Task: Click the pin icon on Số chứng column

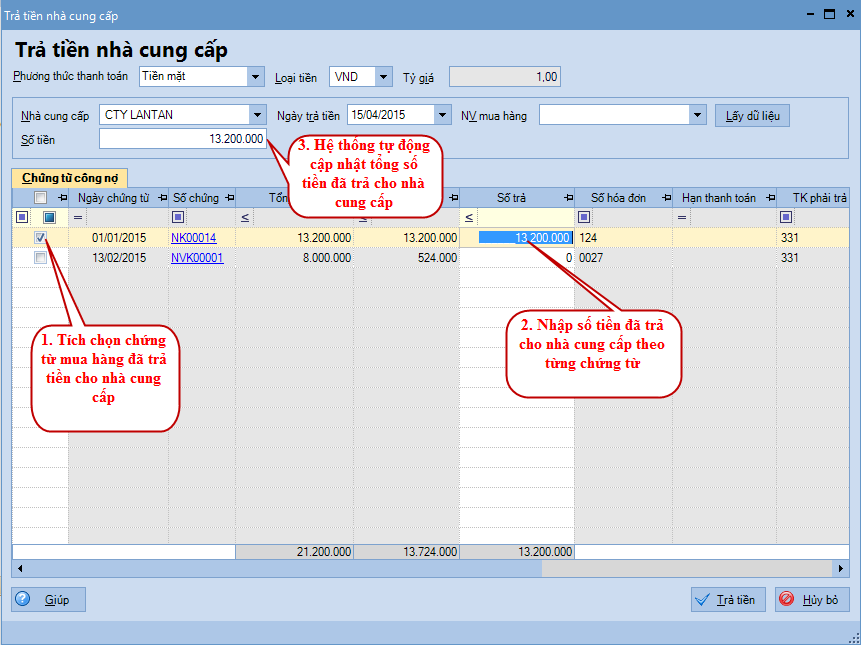Action: coord(228,198)
